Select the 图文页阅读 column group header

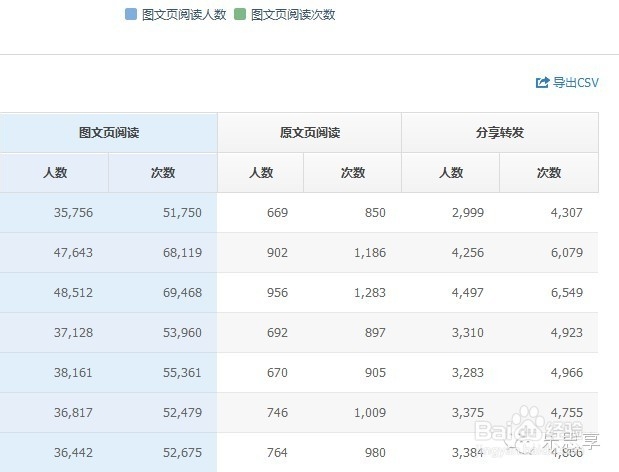click(x=109, y=133)
